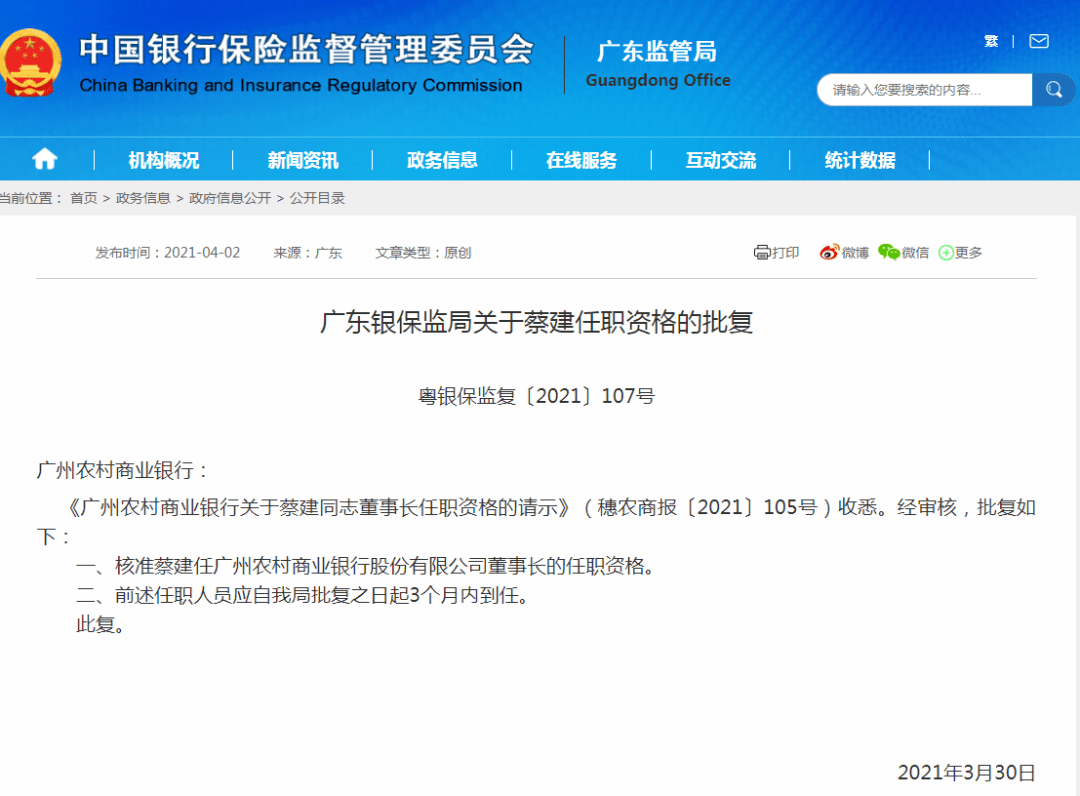Screen dimensions: 1080x796
Task: Open 在线服务 menu
Action: 581,160
